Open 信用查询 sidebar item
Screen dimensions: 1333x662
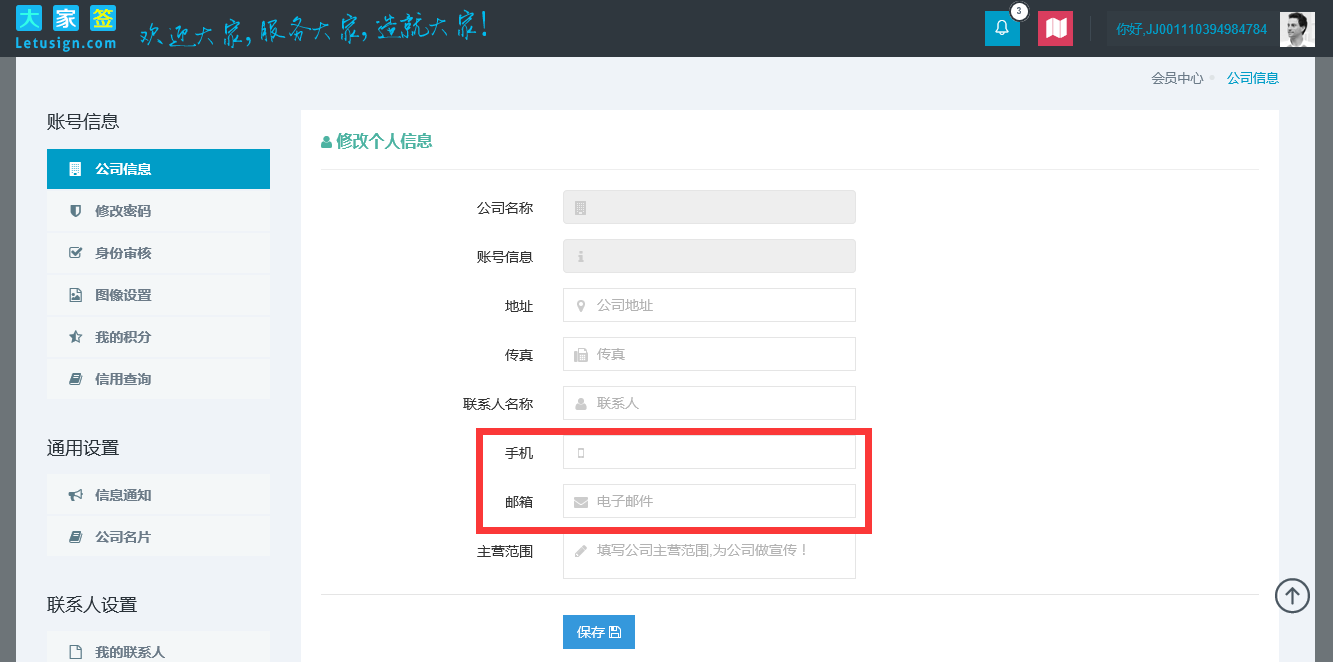click(158, 379)
